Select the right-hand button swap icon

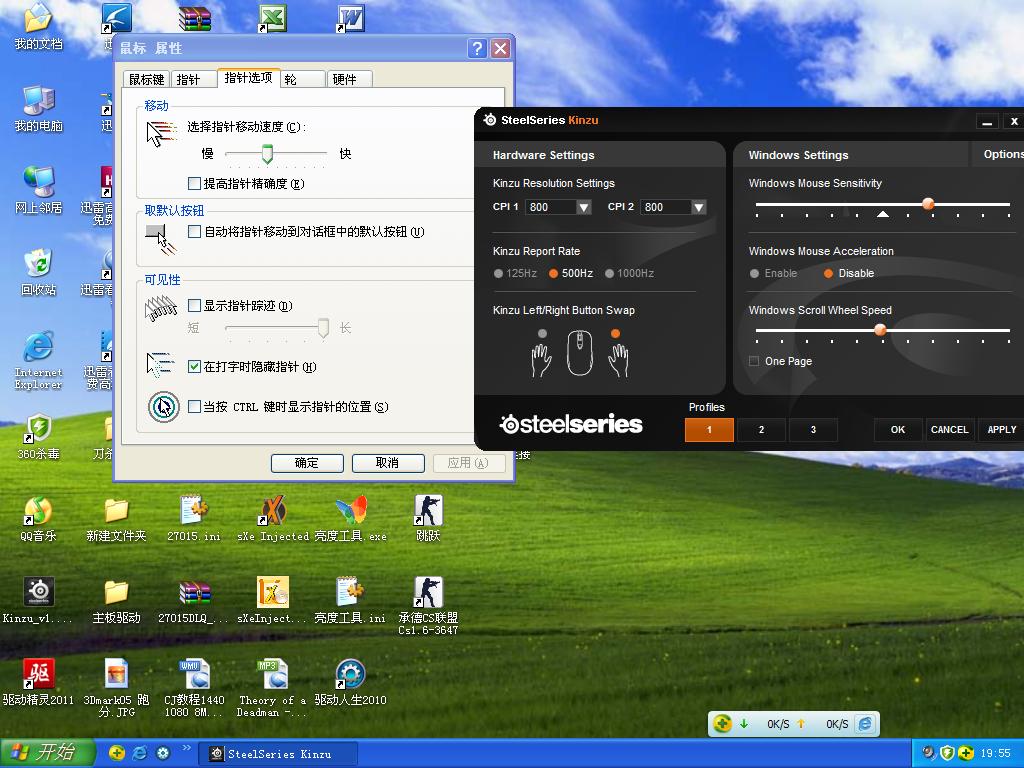618,354
